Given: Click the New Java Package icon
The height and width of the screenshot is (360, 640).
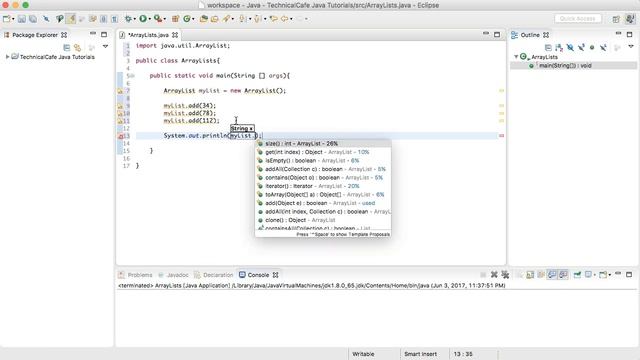Looking at the screenshot, I should coord(176,19).
